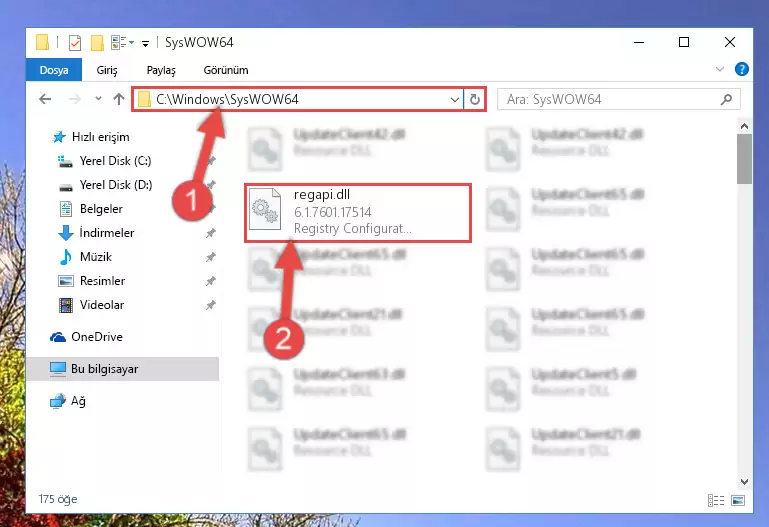Open Müzik folder in sidebar
The width and height of the screenshot is (769, 527).
(96, 257)
